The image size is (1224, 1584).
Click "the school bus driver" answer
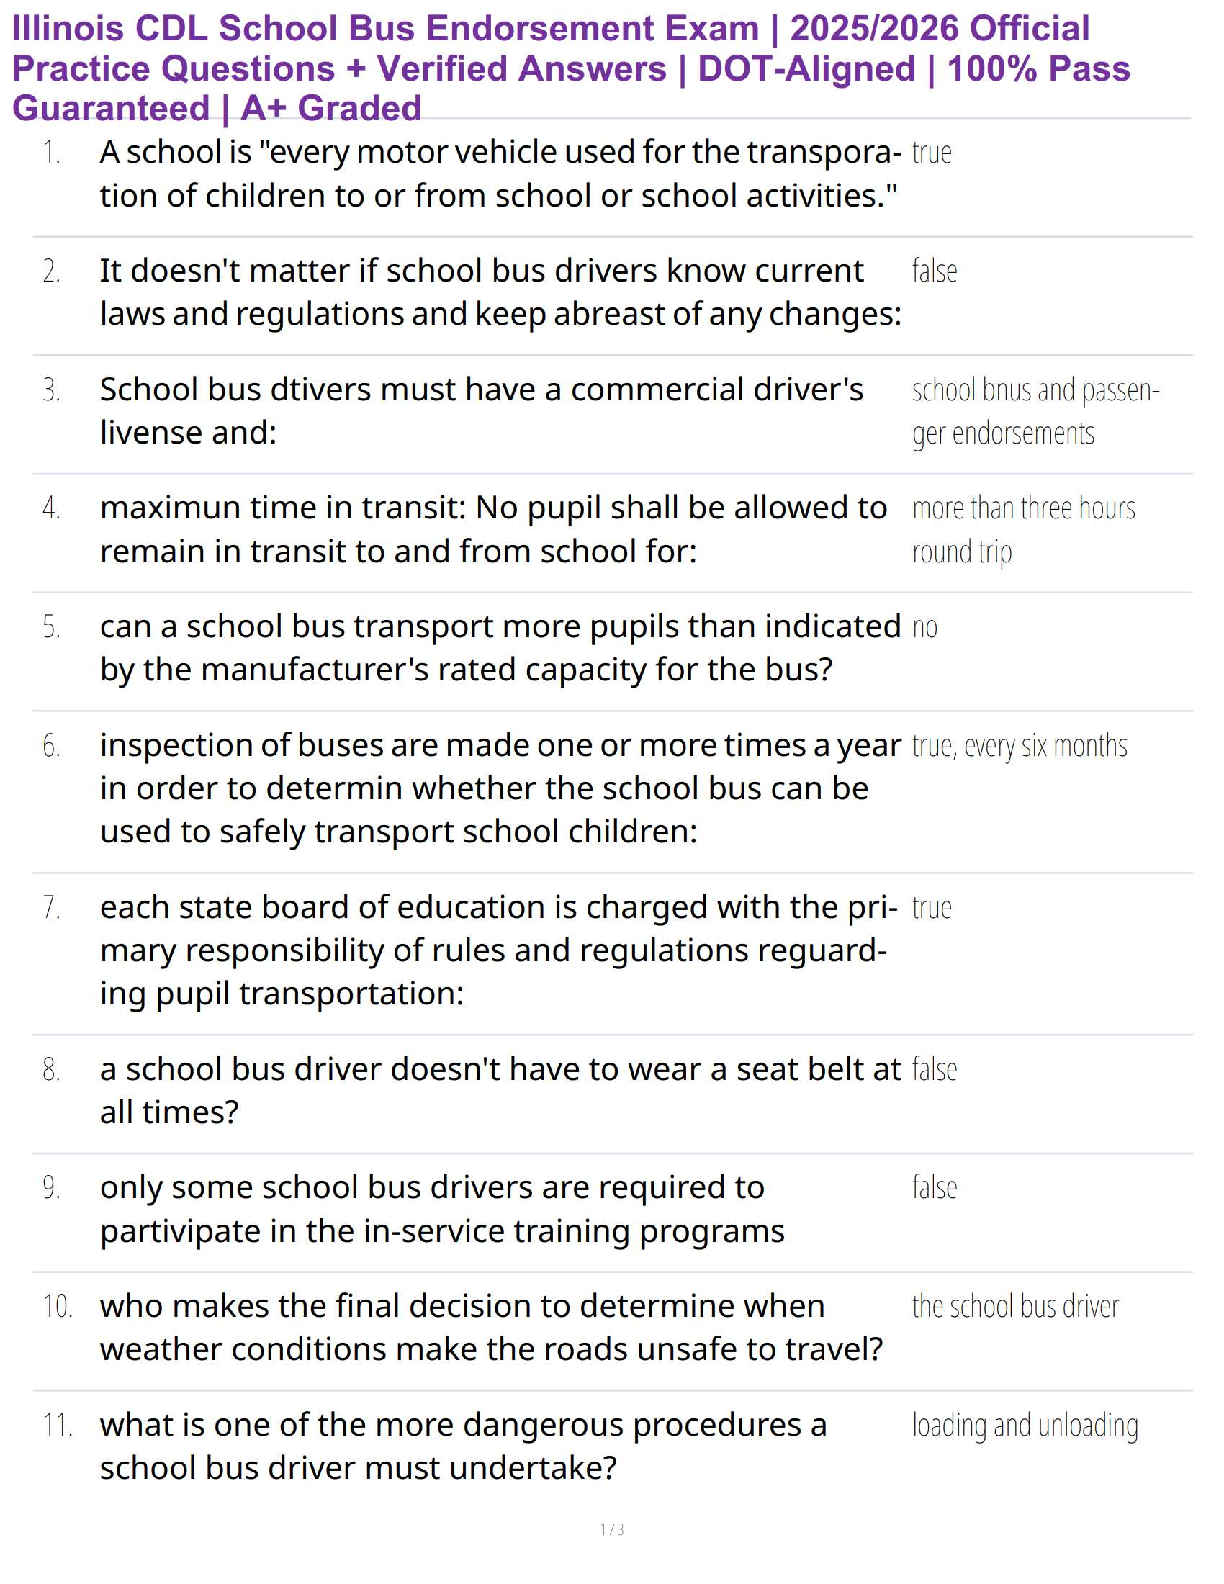tap(1015, 1306)
